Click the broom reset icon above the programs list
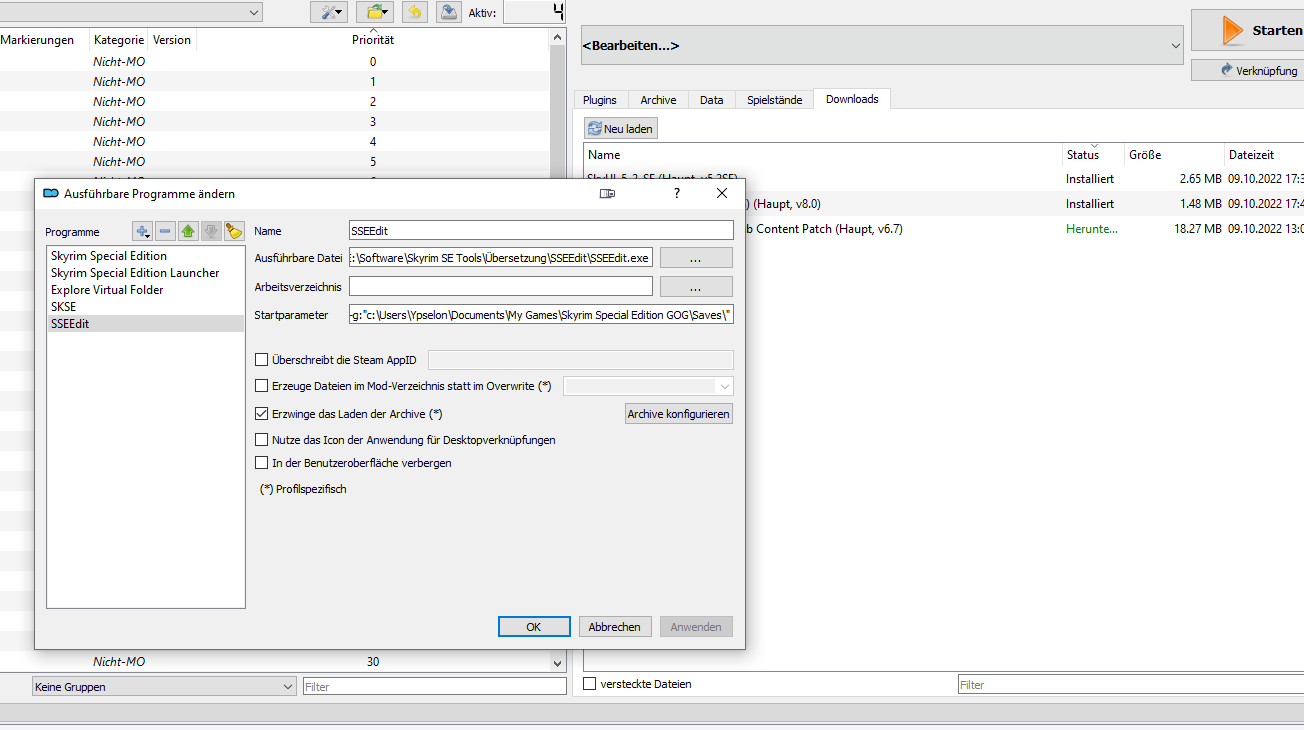 pyautogui.click(x=234, y=231)
